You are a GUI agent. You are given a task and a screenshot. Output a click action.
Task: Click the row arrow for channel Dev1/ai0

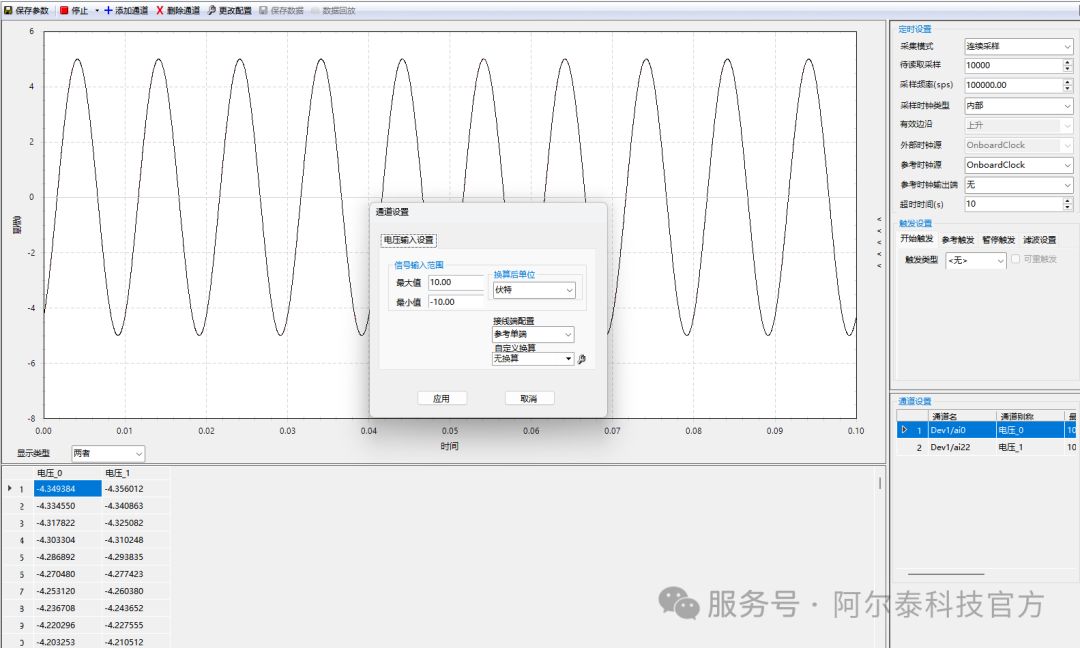[x=905, y=430]
